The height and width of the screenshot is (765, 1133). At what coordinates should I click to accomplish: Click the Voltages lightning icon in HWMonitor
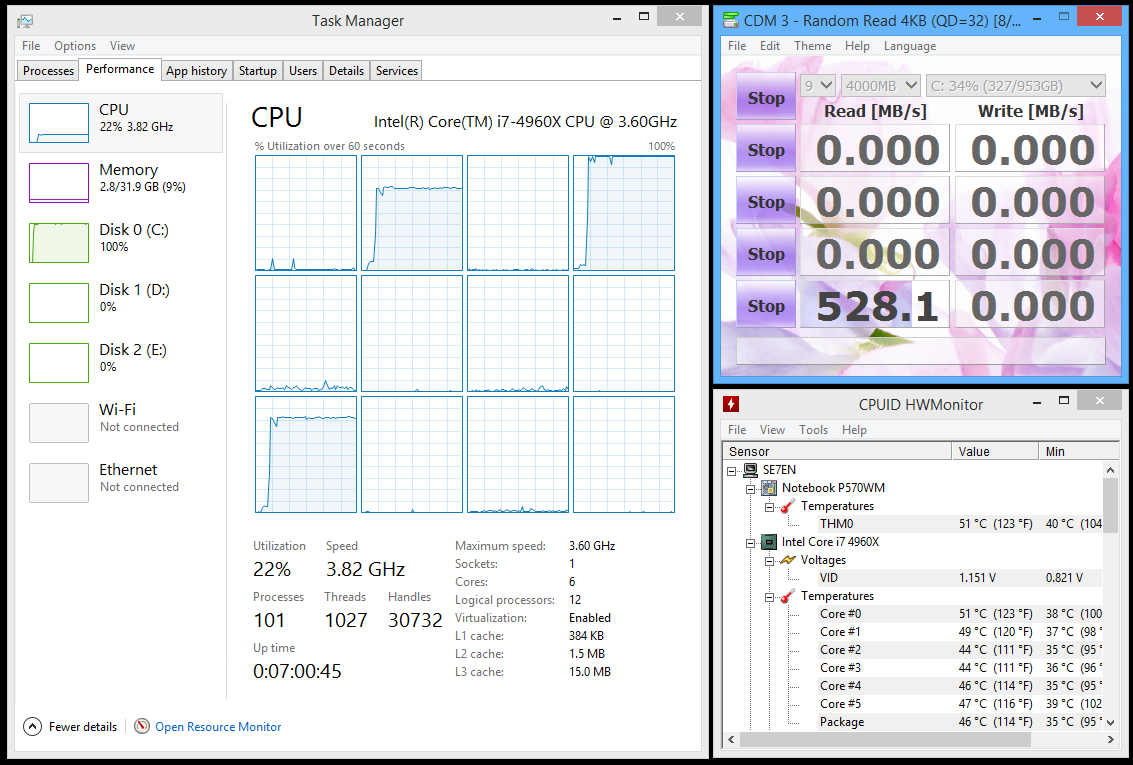click(788, 560)
